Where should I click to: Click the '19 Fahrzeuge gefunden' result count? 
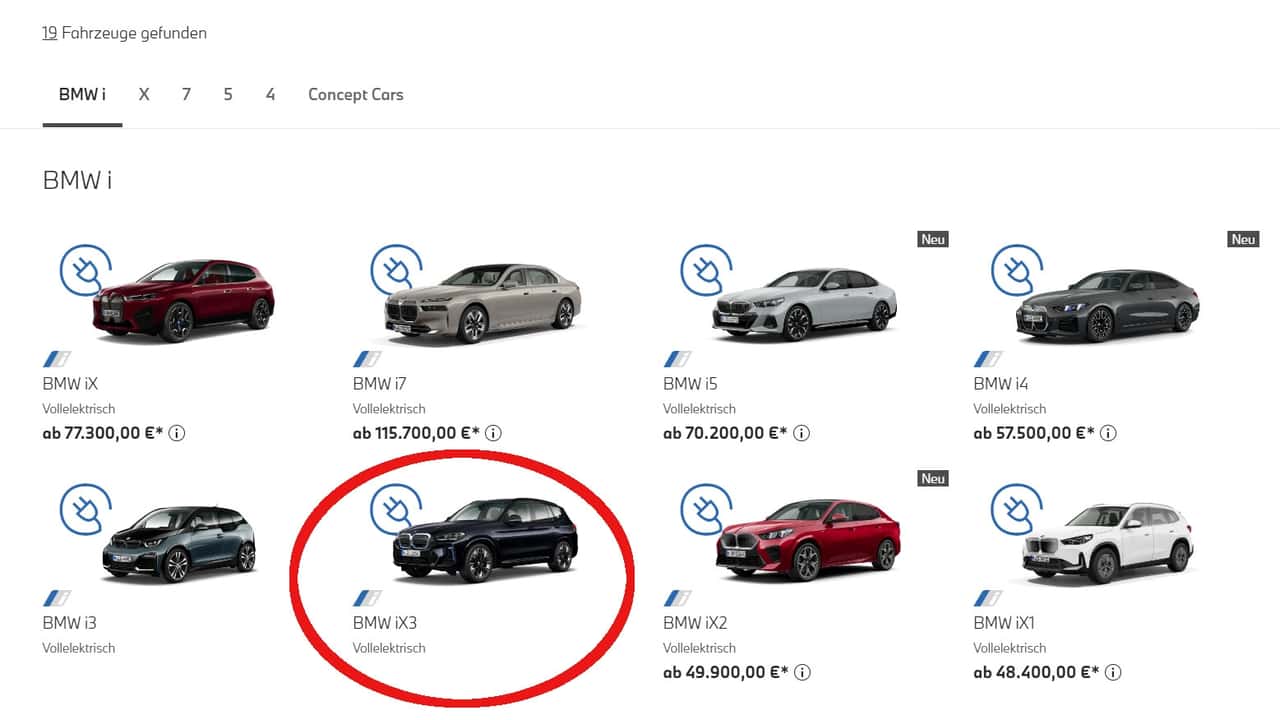125,33
